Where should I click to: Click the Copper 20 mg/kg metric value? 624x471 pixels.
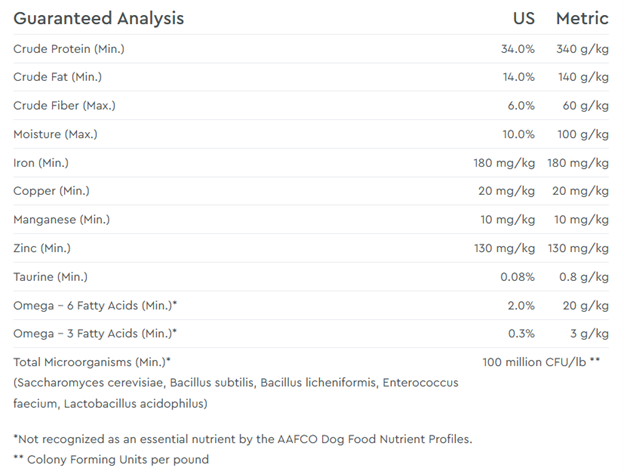pyautogui.click(x=579, y=191)
